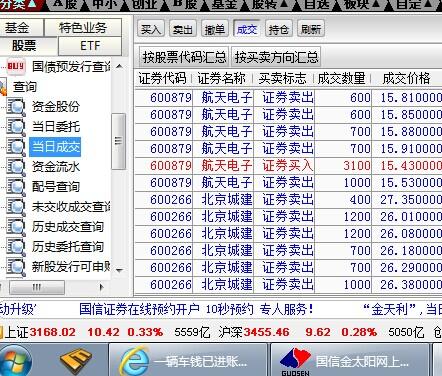The height and width of the screenshot is (376, 442).
Task: Select 配号查询 in the query tree
Action: pyautogui.click(x=56, y=187)
